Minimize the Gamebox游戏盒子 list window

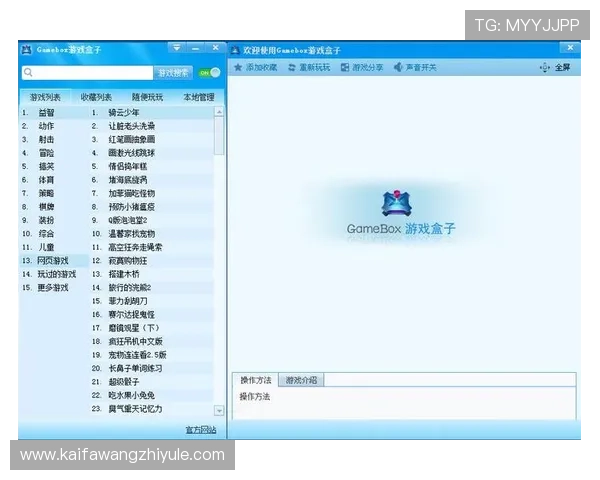click(196, 48)
